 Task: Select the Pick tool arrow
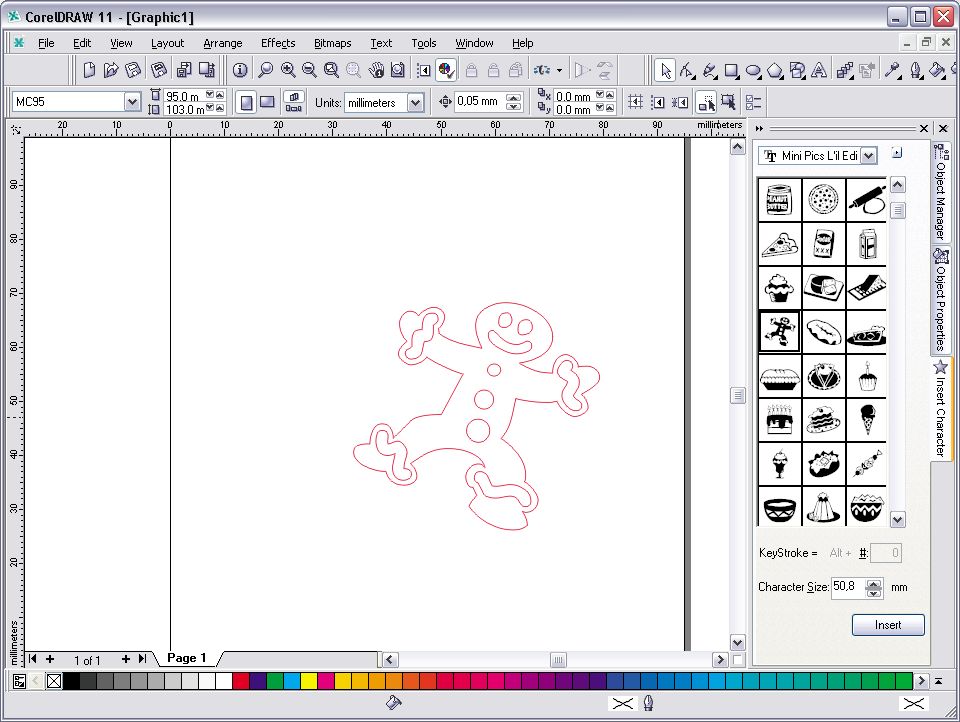tap(664, 70)
